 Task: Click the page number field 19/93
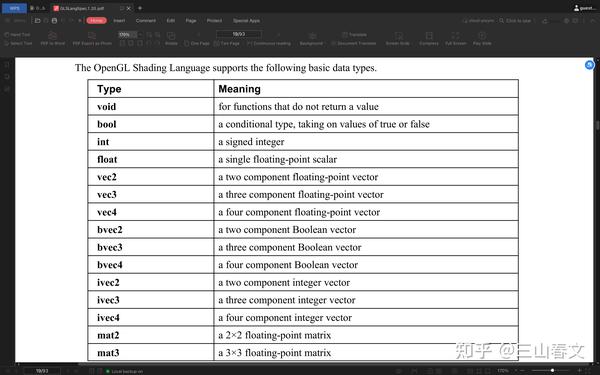239,34
